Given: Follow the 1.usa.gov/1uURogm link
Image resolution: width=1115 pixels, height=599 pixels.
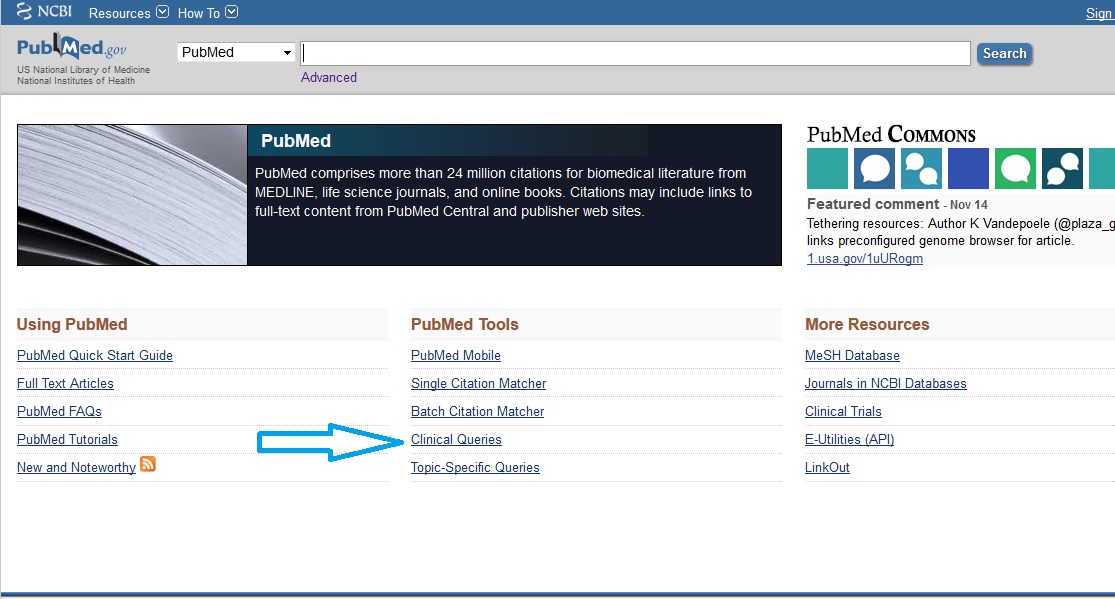Looking at the screenshot, I should (865, 258).
